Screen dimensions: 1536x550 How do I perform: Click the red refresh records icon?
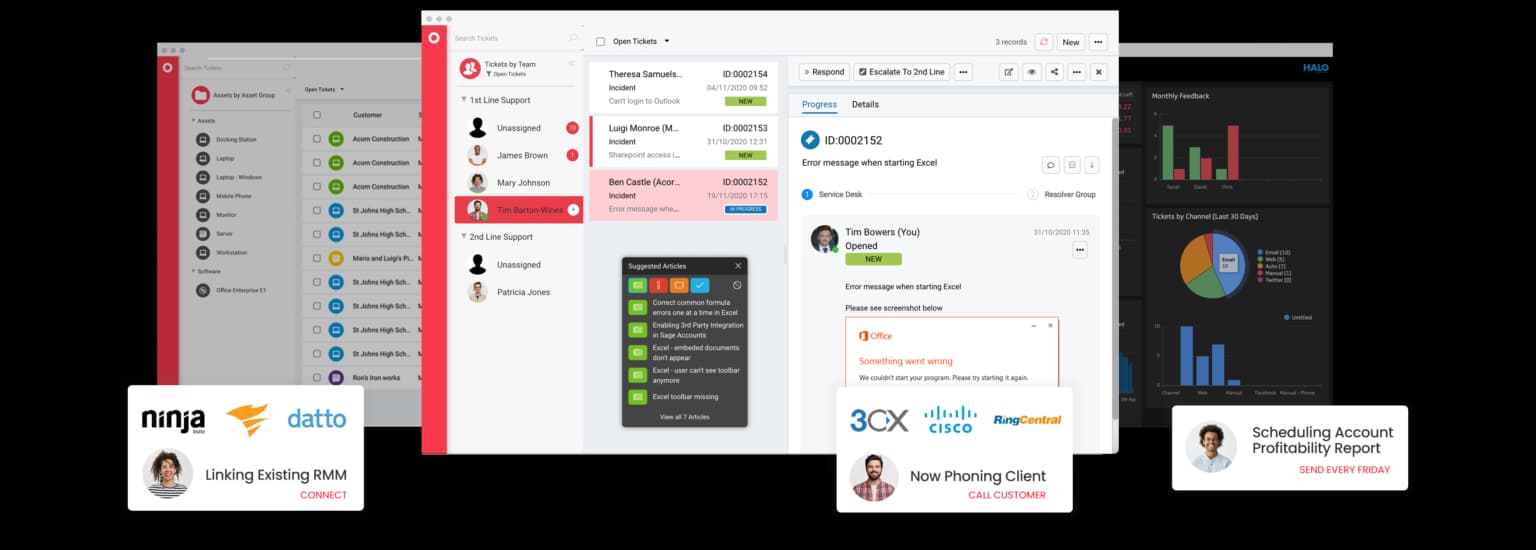1044,42
